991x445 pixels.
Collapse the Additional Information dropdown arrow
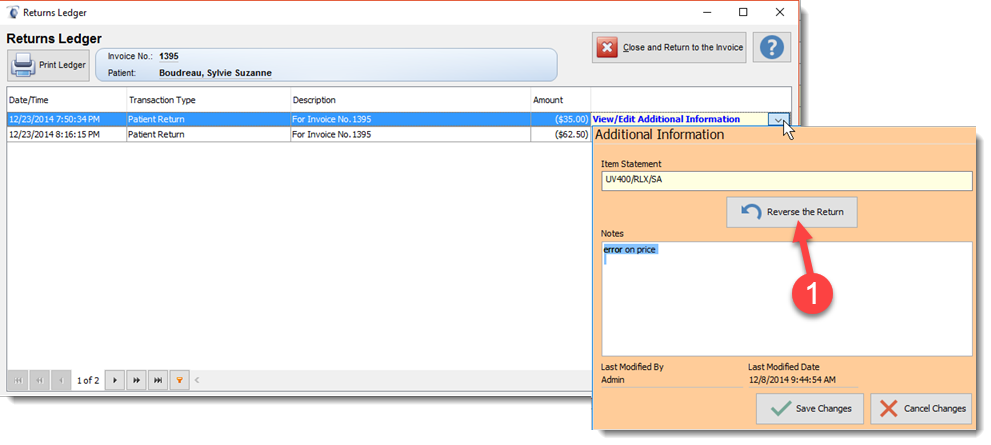pyautogui.click(x=779, y=119)
